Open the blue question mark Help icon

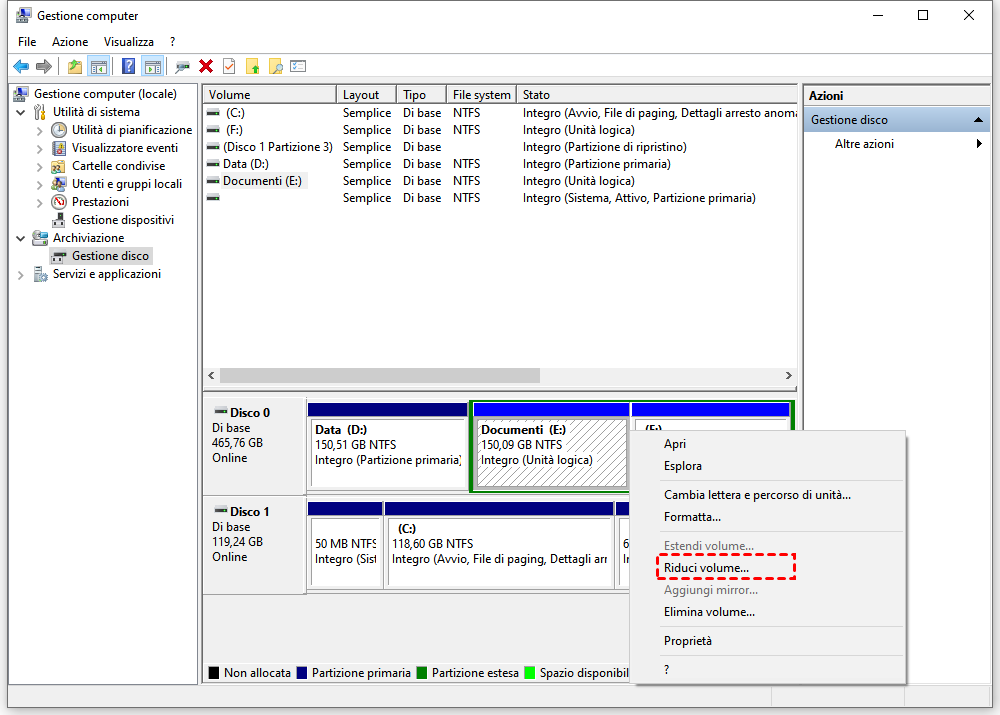tap(129, 66)
